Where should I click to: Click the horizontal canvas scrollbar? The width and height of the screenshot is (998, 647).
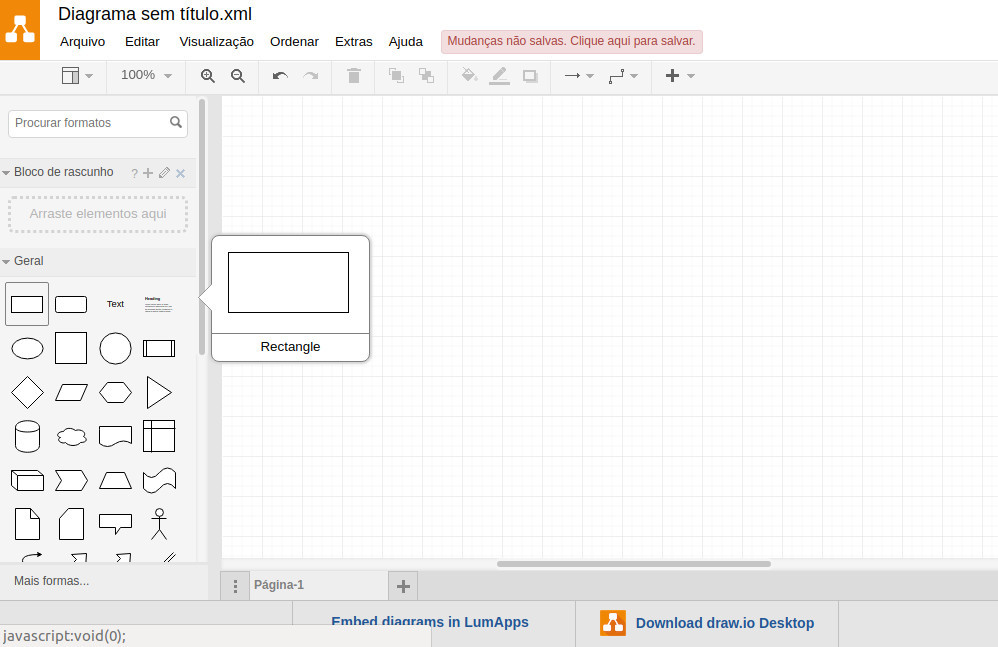(x=633, y=564)
